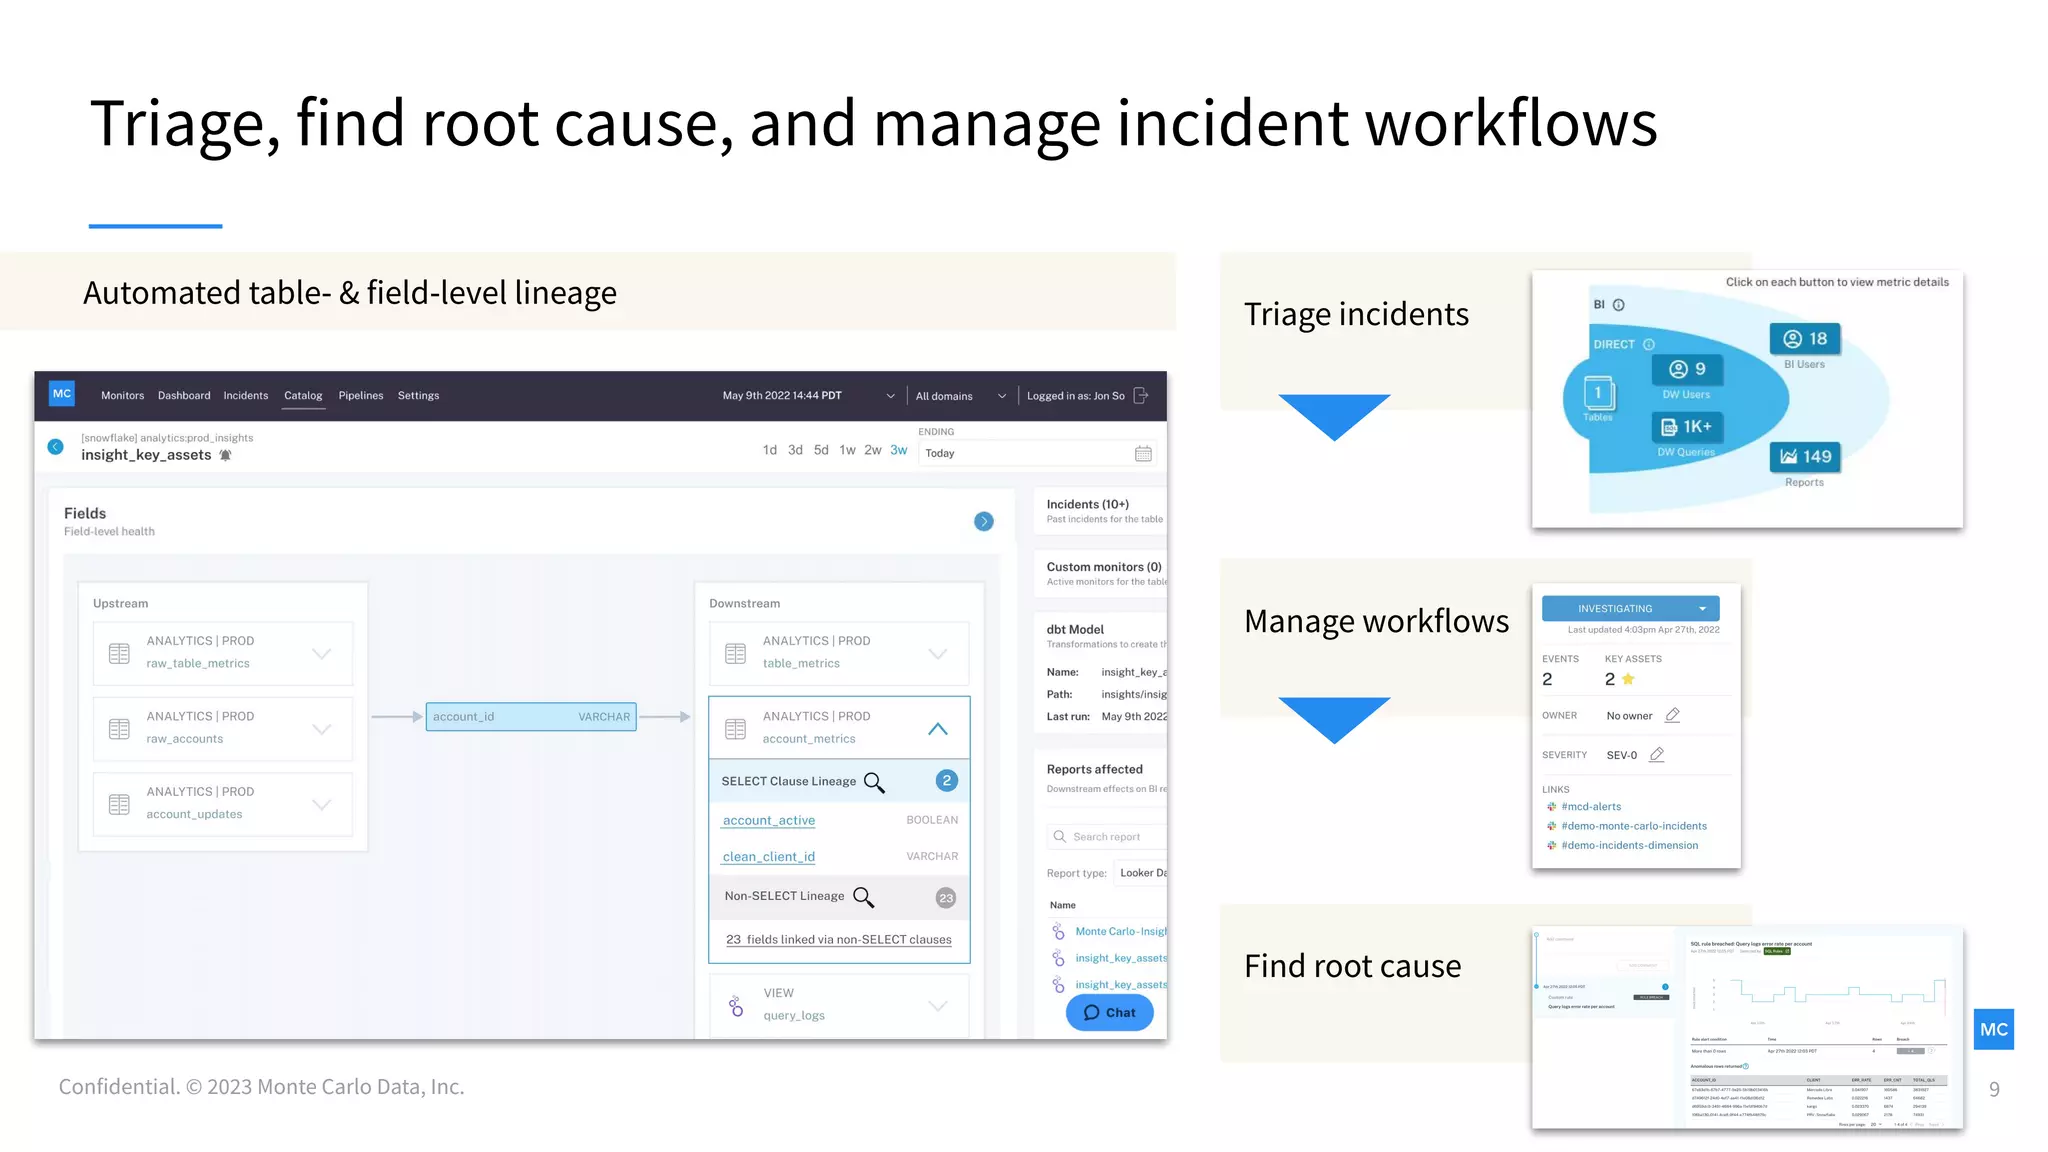Viewport: 2048px width, 1152px height.
Task: Open the clean_client_id field link
Action: (769, 857)
